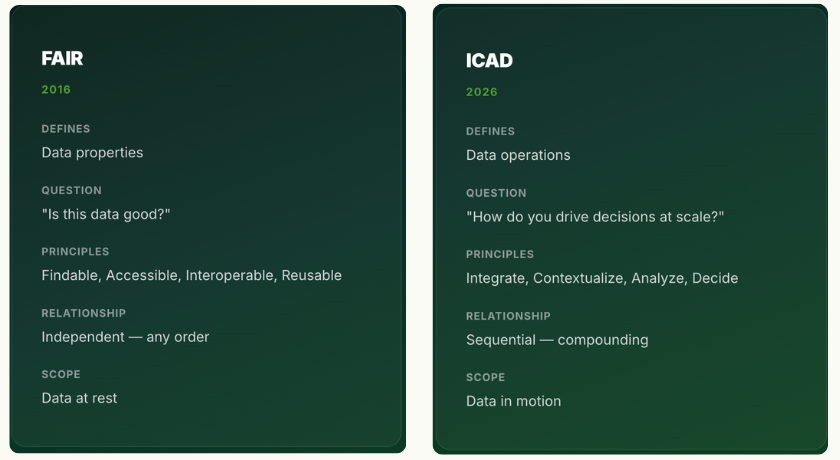Click the "Data operations" text
This screenshot has height=460, width=840.
[x=518, y=155]
